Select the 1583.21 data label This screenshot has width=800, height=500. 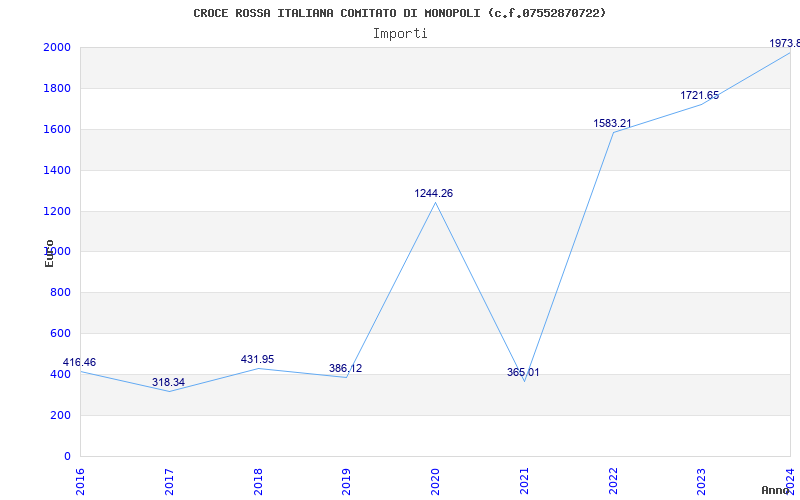(x=612, y=123)
